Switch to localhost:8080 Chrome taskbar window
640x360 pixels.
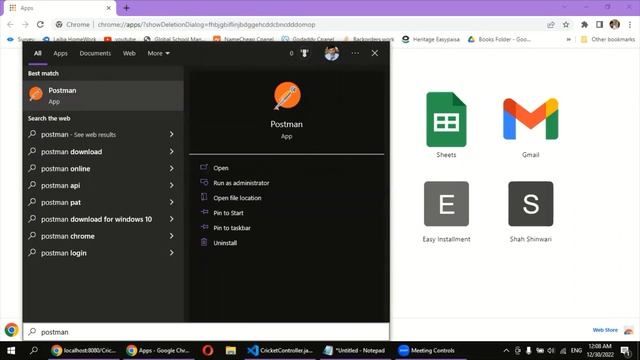(x=84, y=350)
